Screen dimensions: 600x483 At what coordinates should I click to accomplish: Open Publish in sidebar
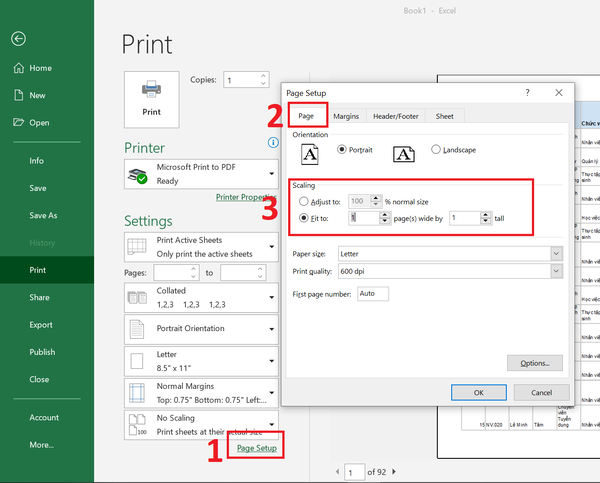42,352
